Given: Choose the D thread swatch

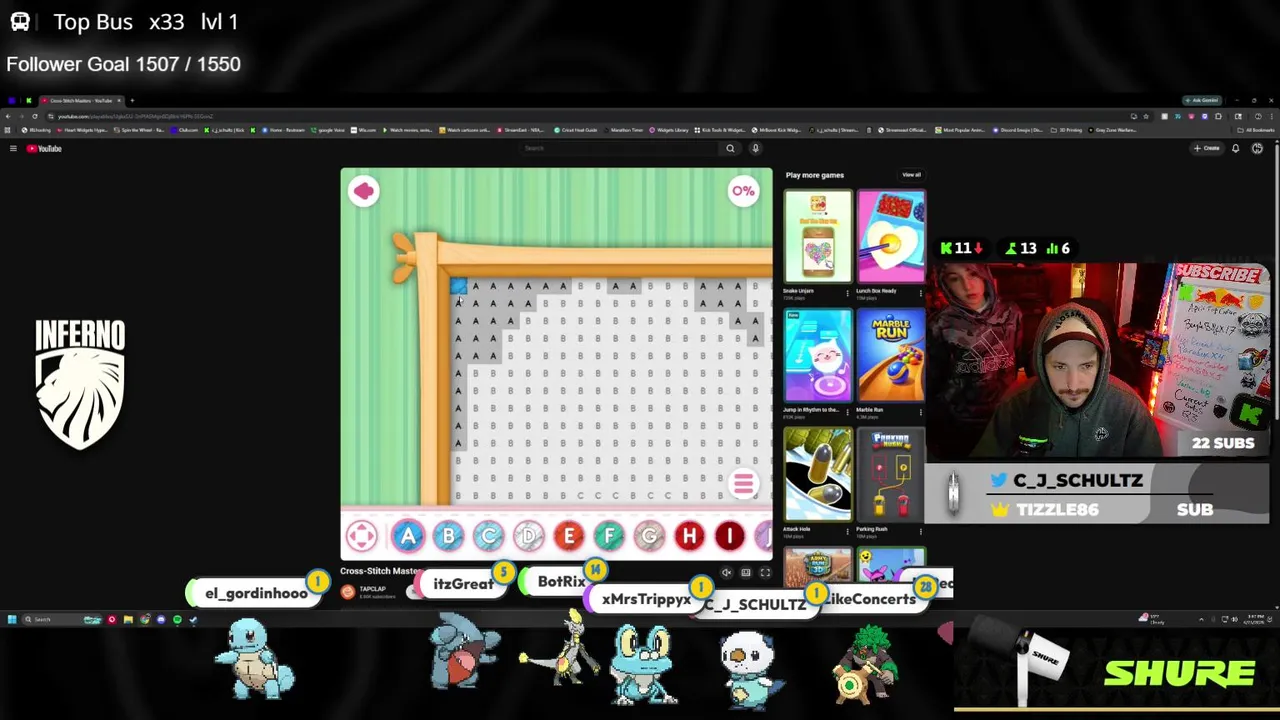Looking at the screenshot, I should click(x=528, y=537).
